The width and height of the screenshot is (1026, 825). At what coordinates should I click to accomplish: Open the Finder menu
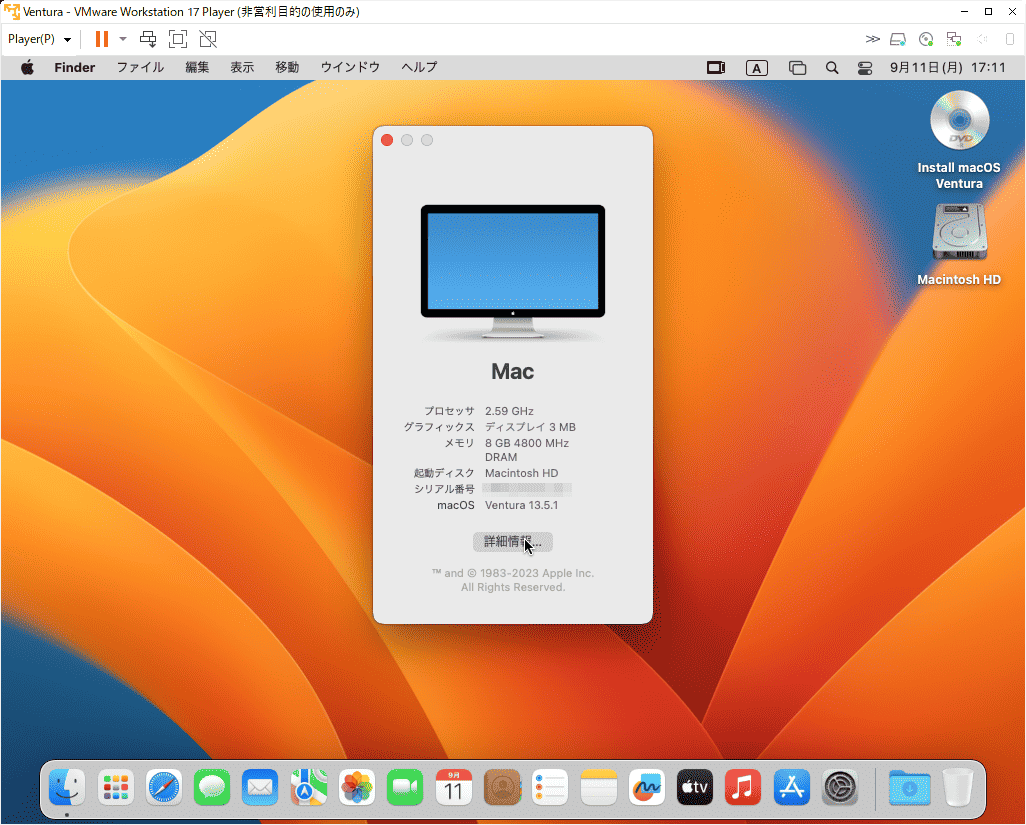75,67
